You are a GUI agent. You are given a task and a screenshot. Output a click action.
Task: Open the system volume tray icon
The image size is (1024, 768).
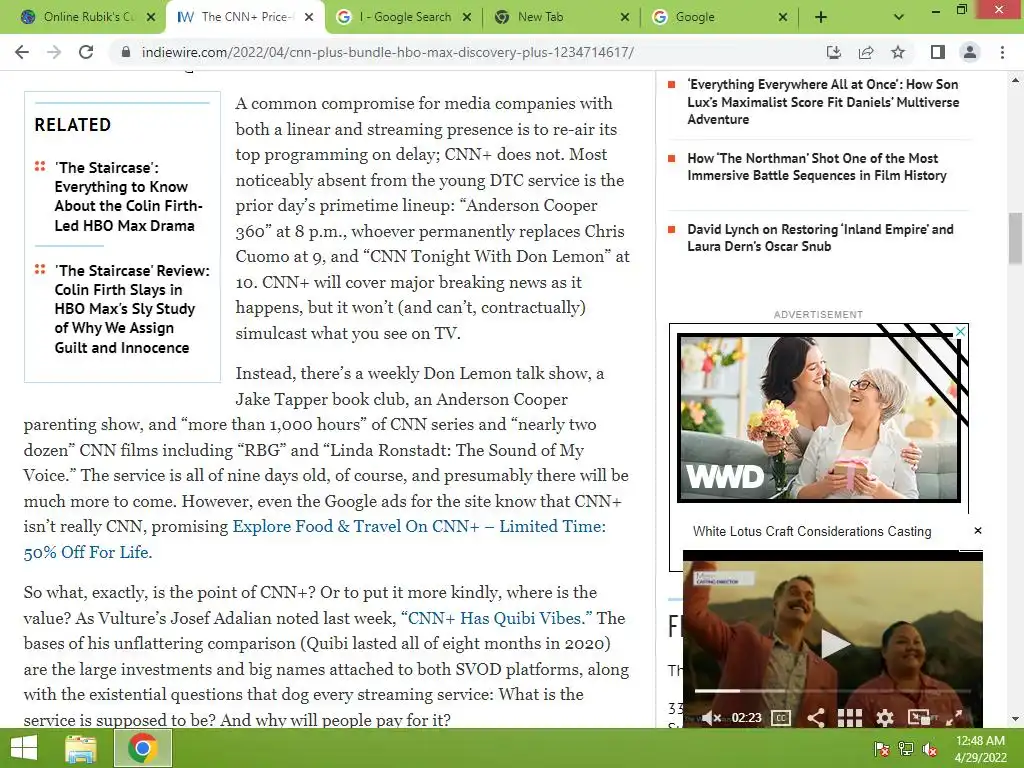930,749
